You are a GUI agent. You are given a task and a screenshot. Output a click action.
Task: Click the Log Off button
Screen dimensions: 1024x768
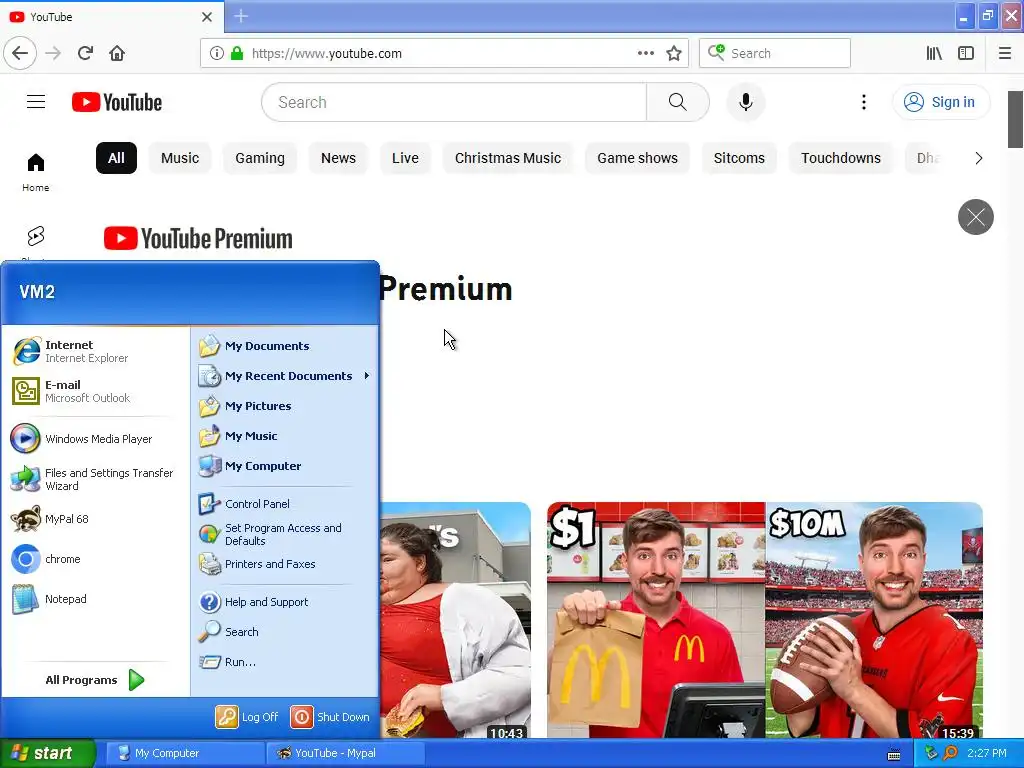pos(247,717)
